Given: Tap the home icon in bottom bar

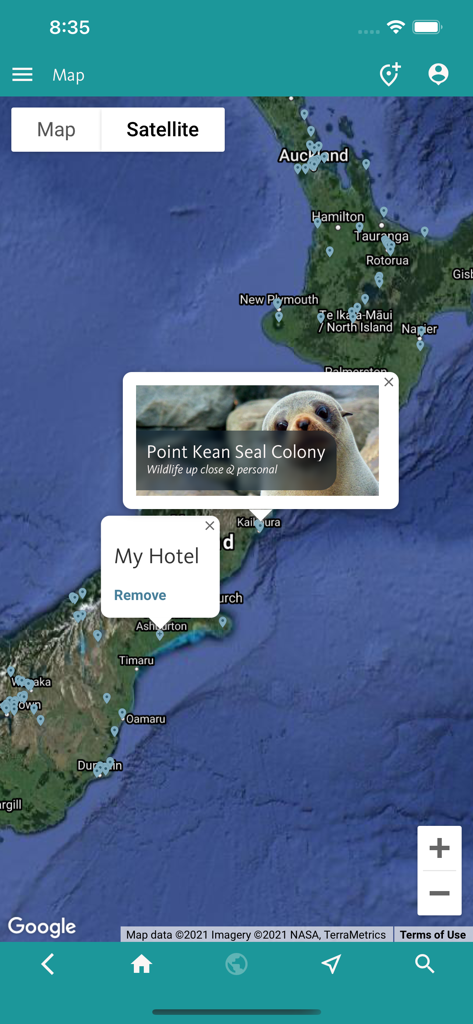Looking at the screenshot, I should [x=142, y=964].
